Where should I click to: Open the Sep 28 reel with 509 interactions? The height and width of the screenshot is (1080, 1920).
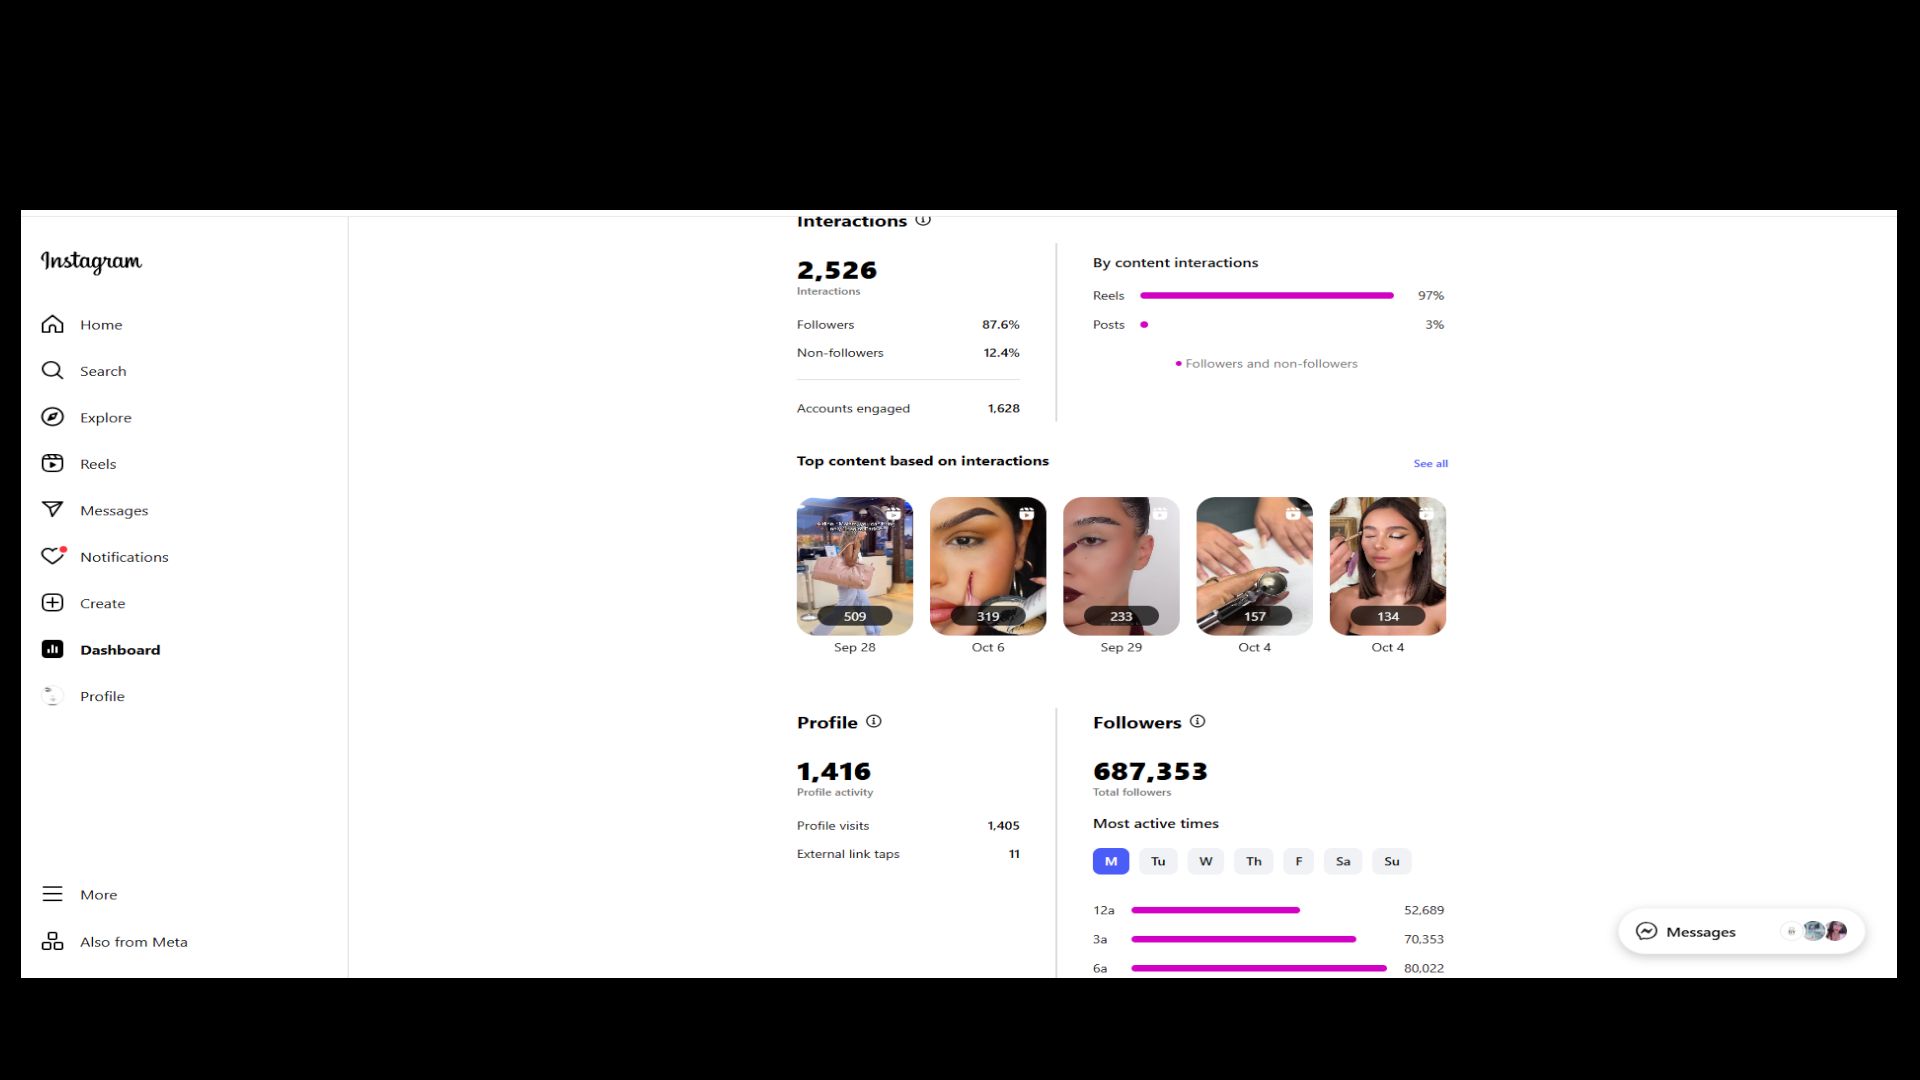point(854,566)
